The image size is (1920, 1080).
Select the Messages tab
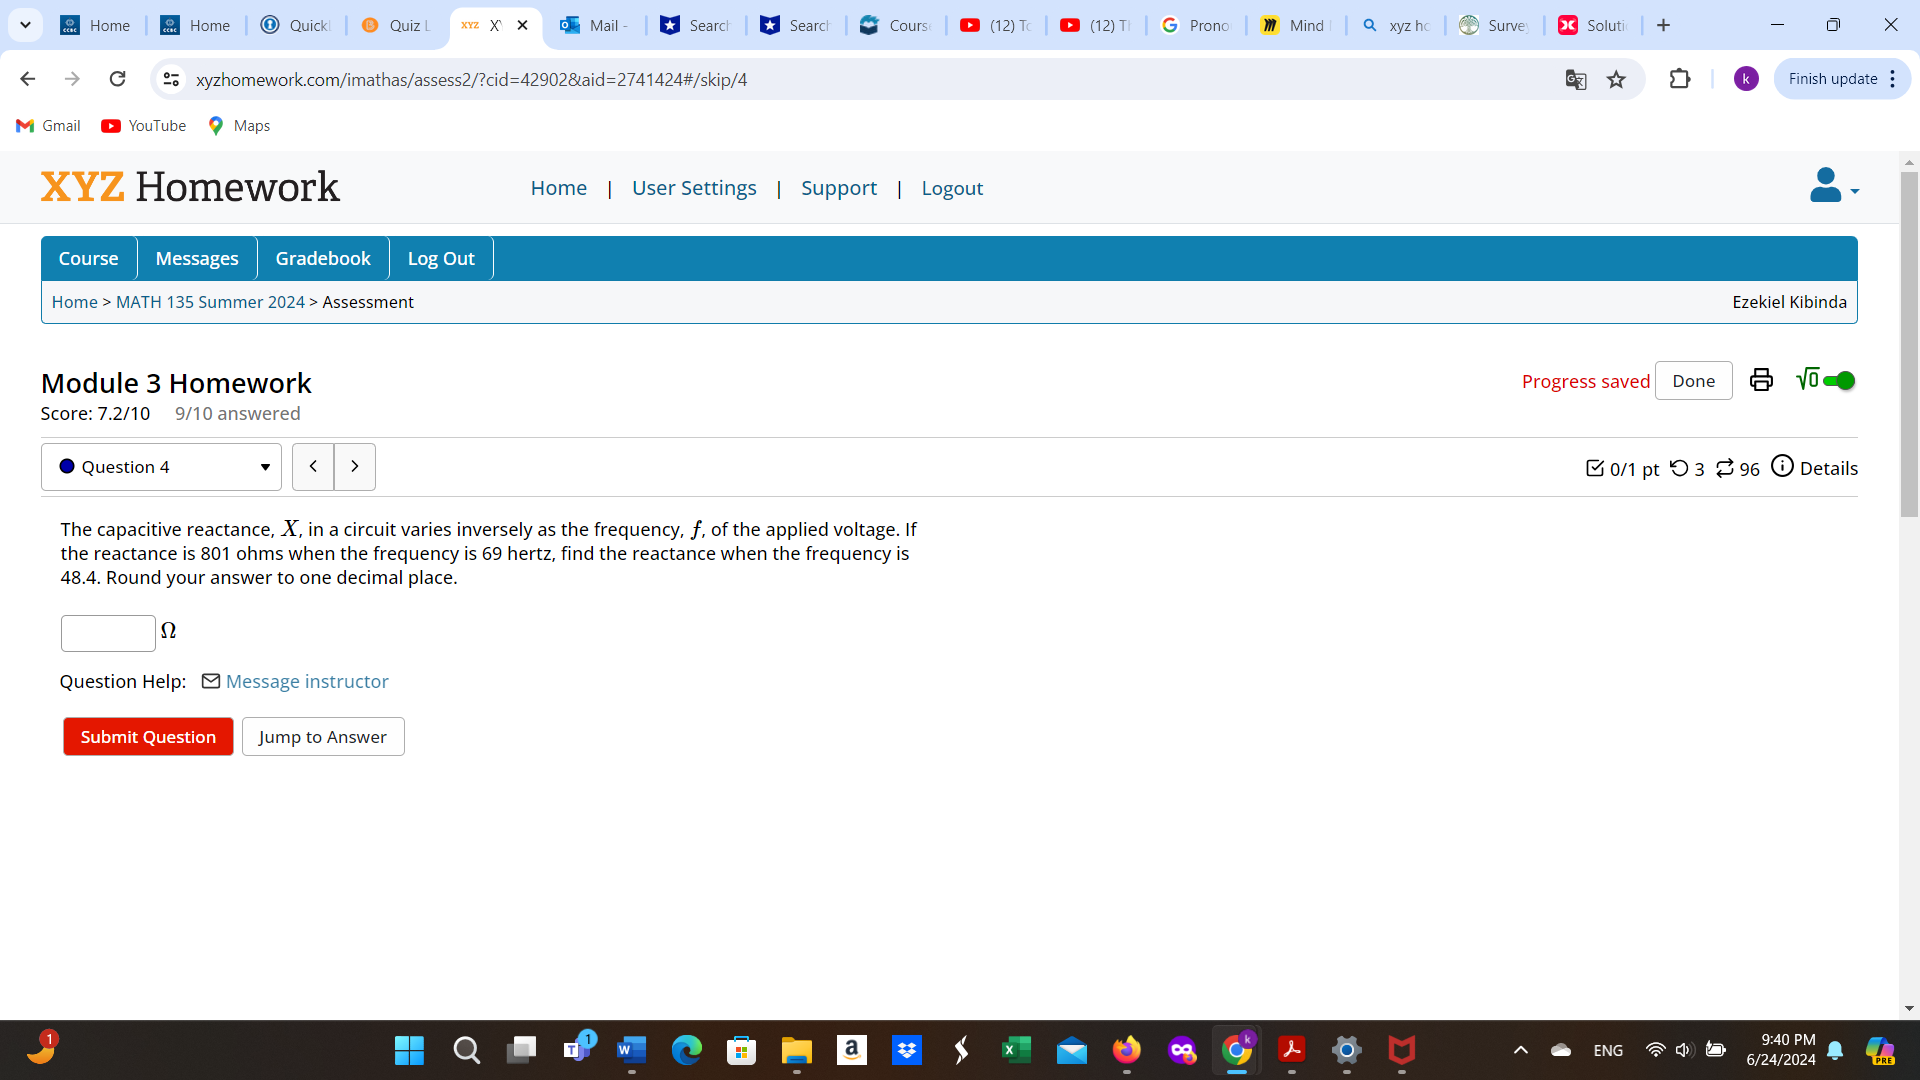tap(196, 257)
